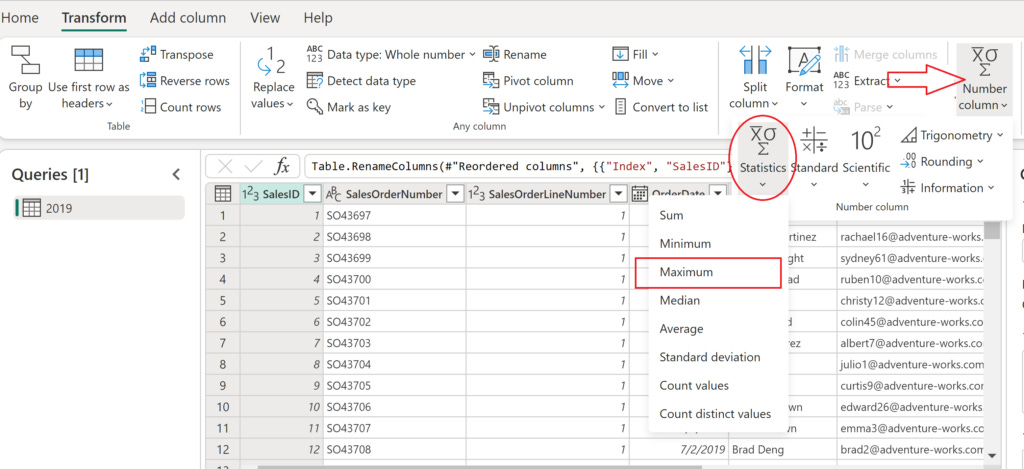1024x469 pixels.
Task: Select the Transform tab
Action: coord(94,18)
